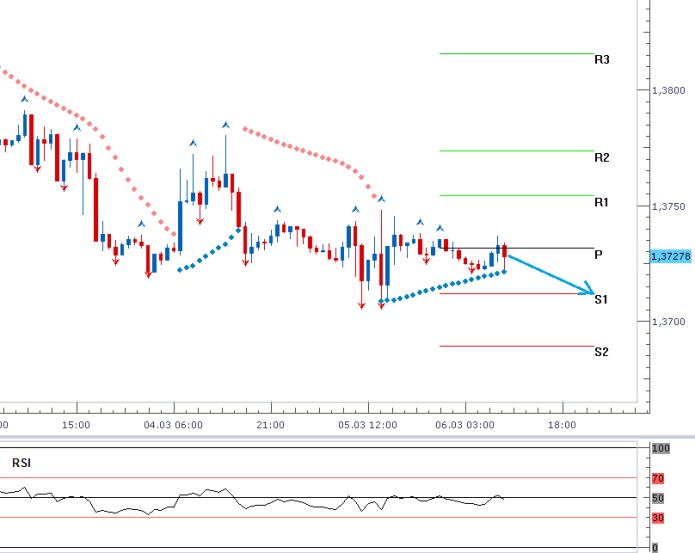
Task: Click the RSI 100 level label
Action: (660, 448)
